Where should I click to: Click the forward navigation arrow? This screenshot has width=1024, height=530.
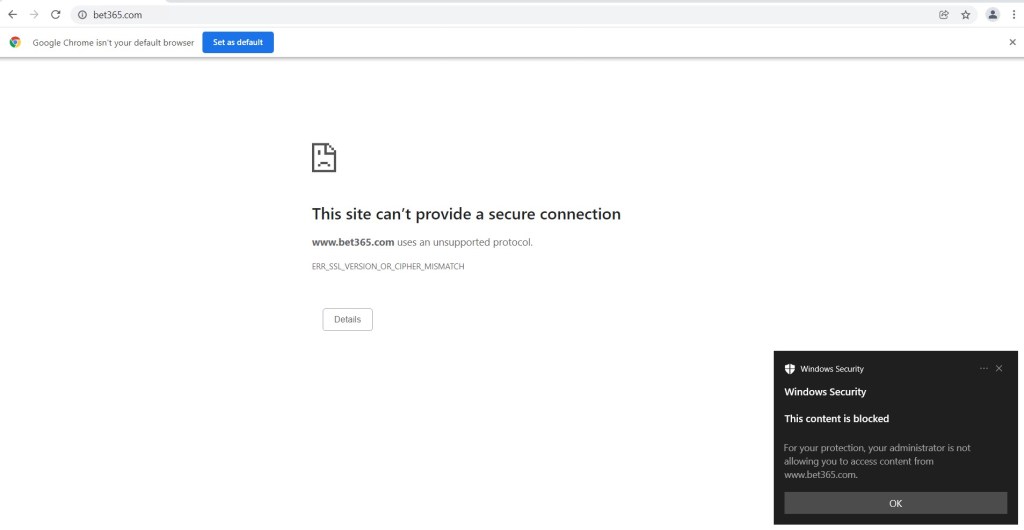pos(34,15)
